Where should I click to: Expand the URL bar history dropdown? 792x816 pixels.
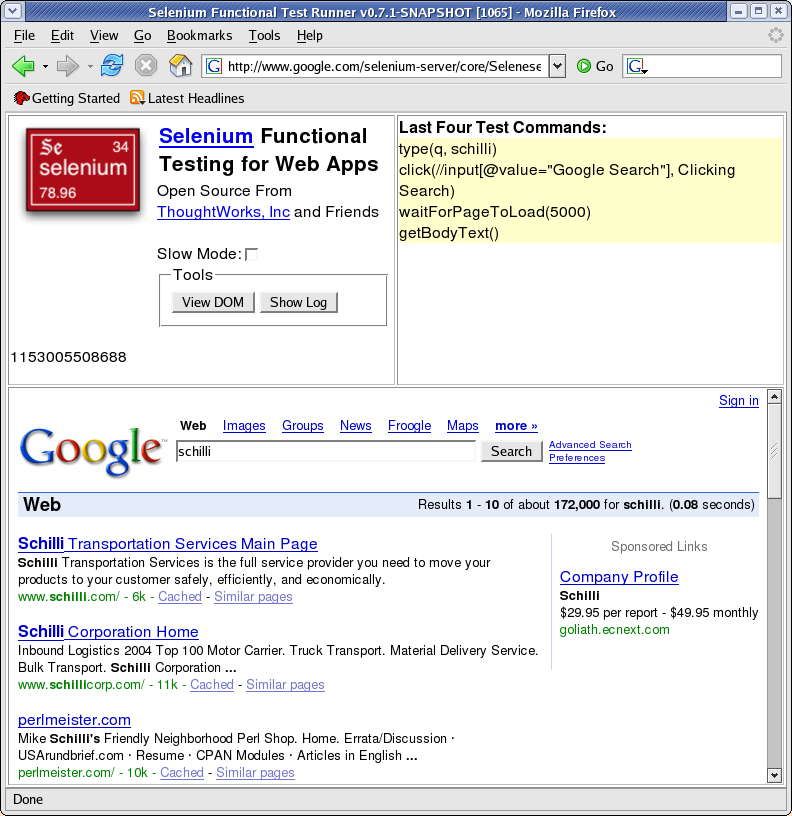557,66
